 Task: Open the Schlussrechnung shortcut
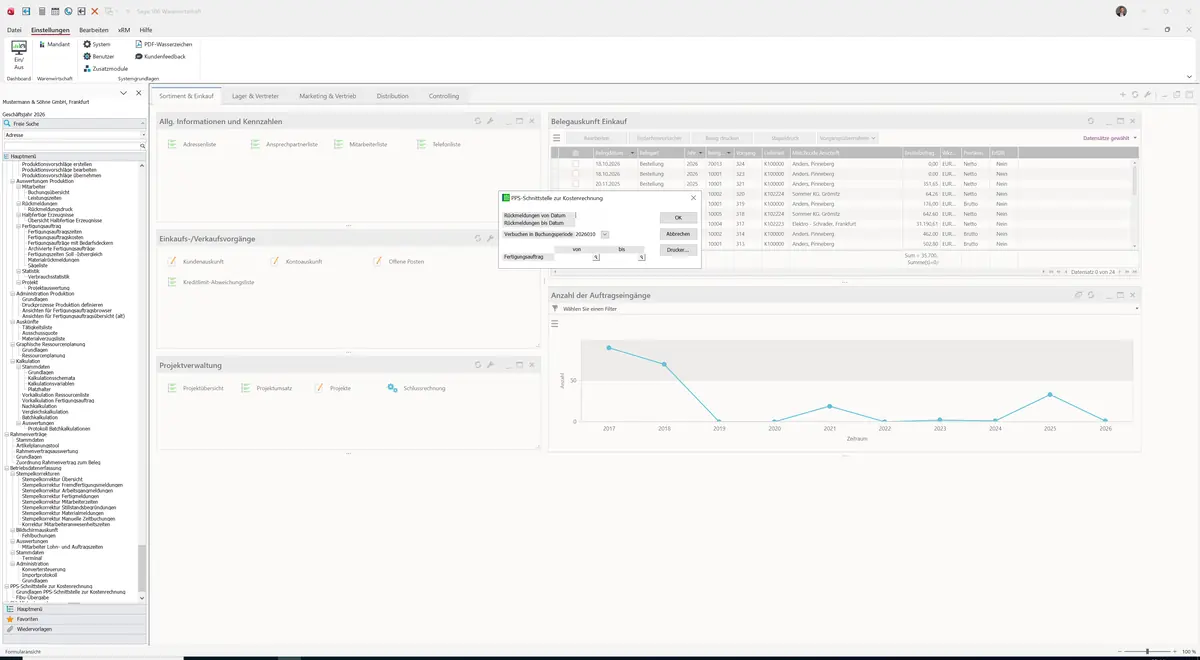tap(416, 388)
